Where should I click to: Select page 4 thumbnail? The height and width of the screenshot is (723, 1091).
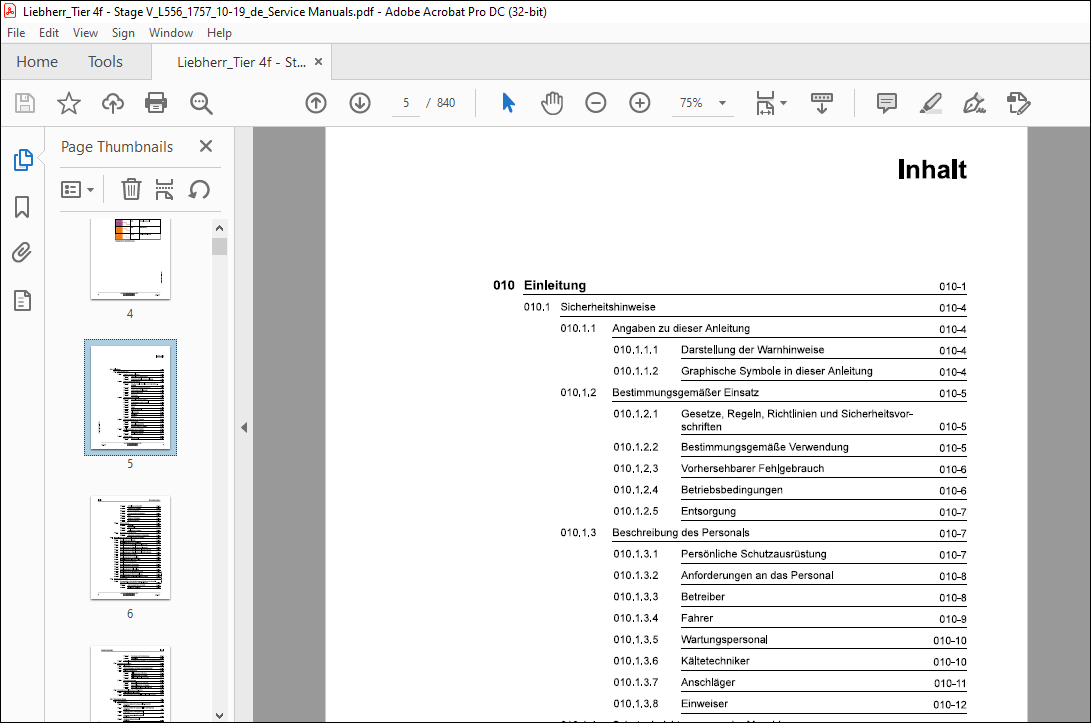pos(130,259)
